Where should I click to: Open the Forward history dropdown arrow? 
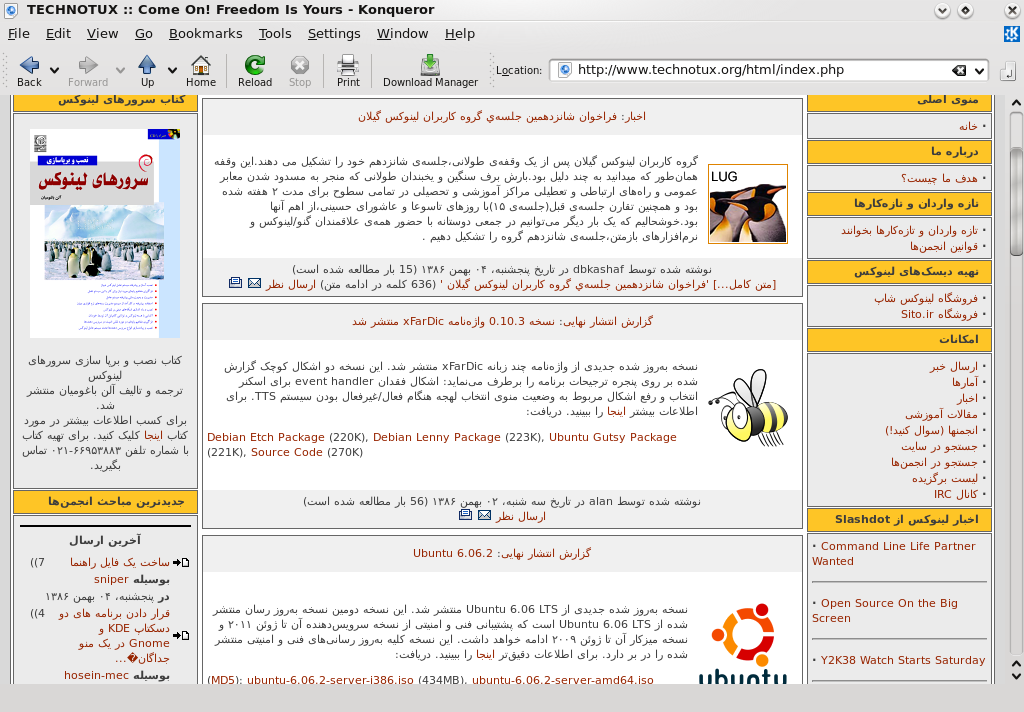120,71
